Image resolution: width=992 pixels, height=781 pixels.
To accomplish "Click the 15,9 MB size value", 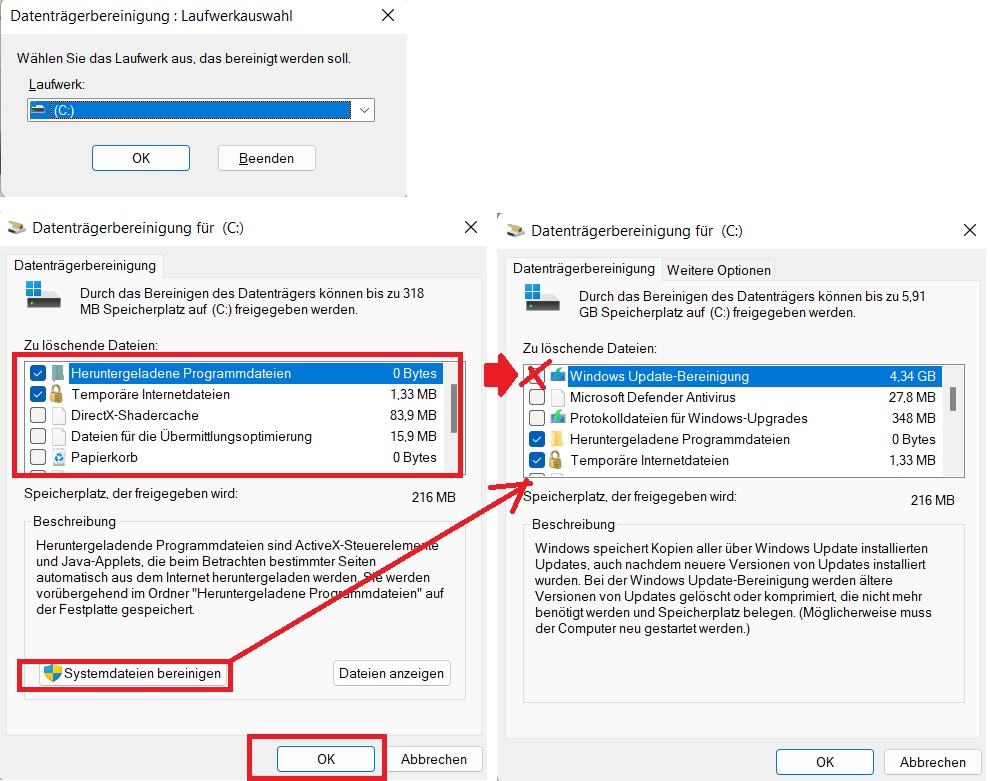I will [x=413, y=436].
